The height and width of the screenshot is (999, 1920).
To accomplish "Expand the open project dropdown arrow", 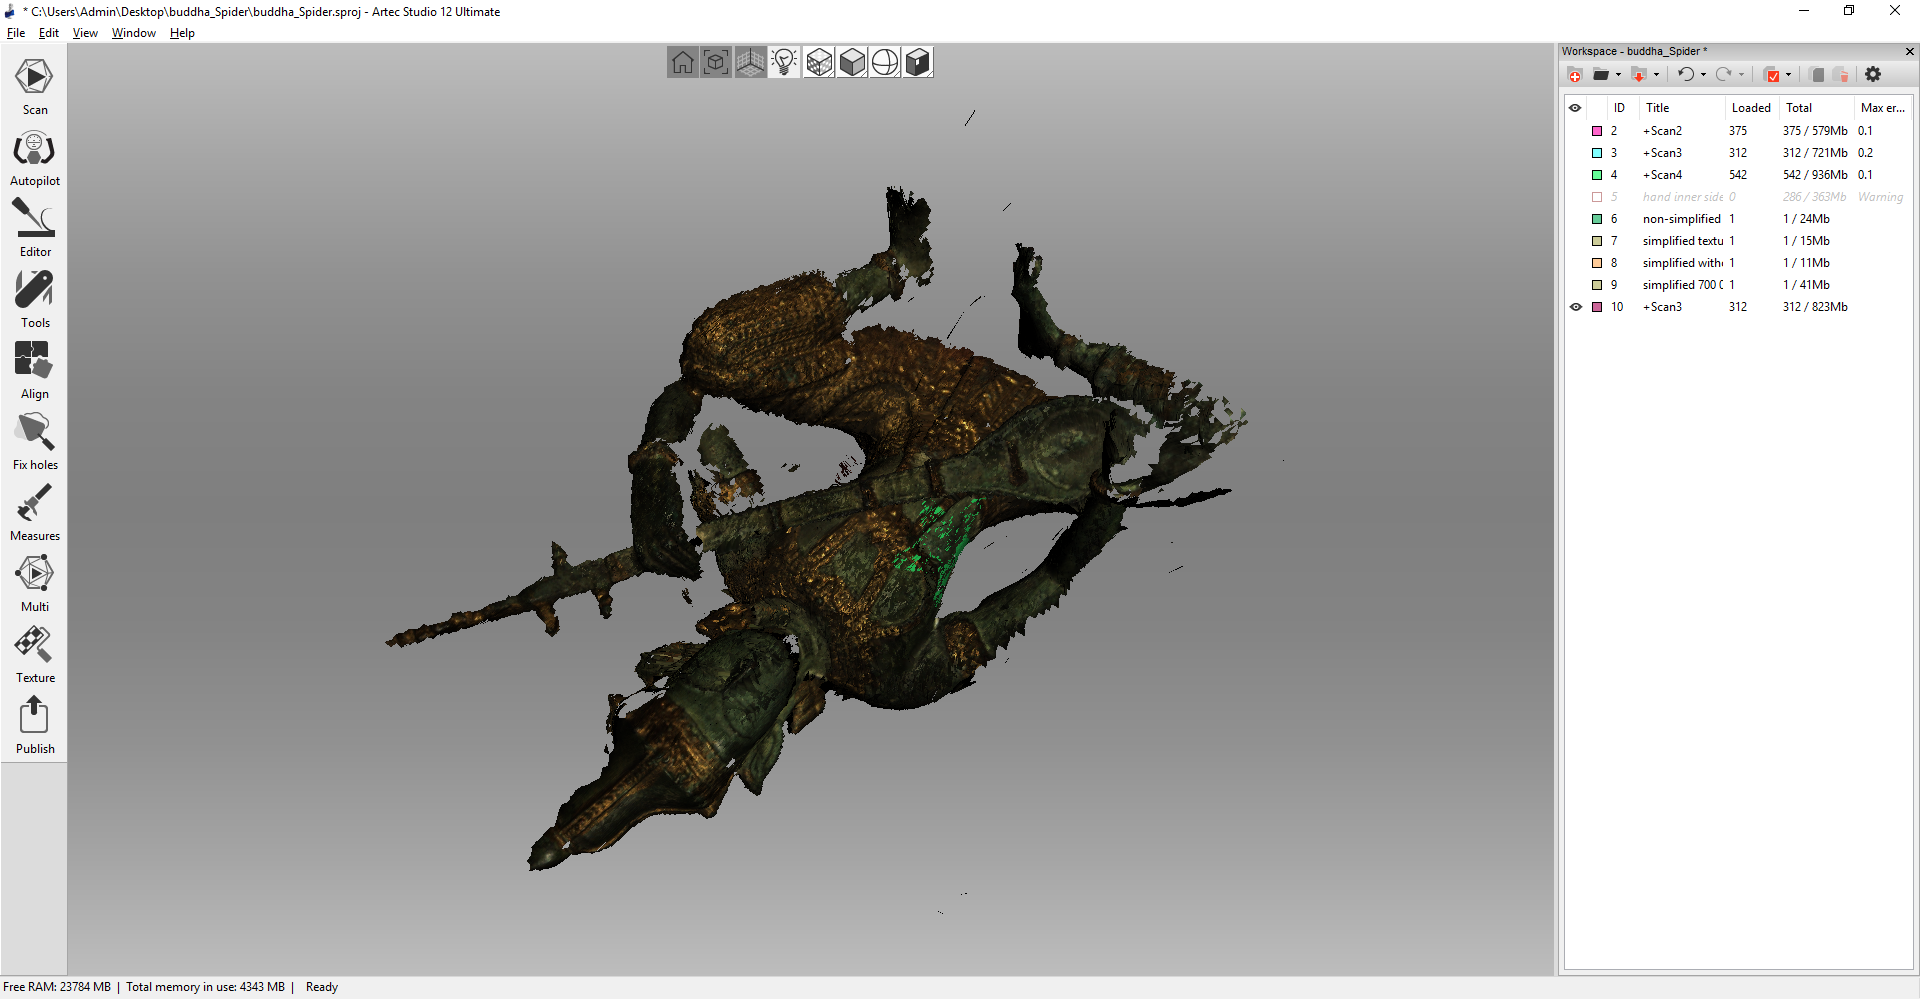I will tap(1618, 75).
